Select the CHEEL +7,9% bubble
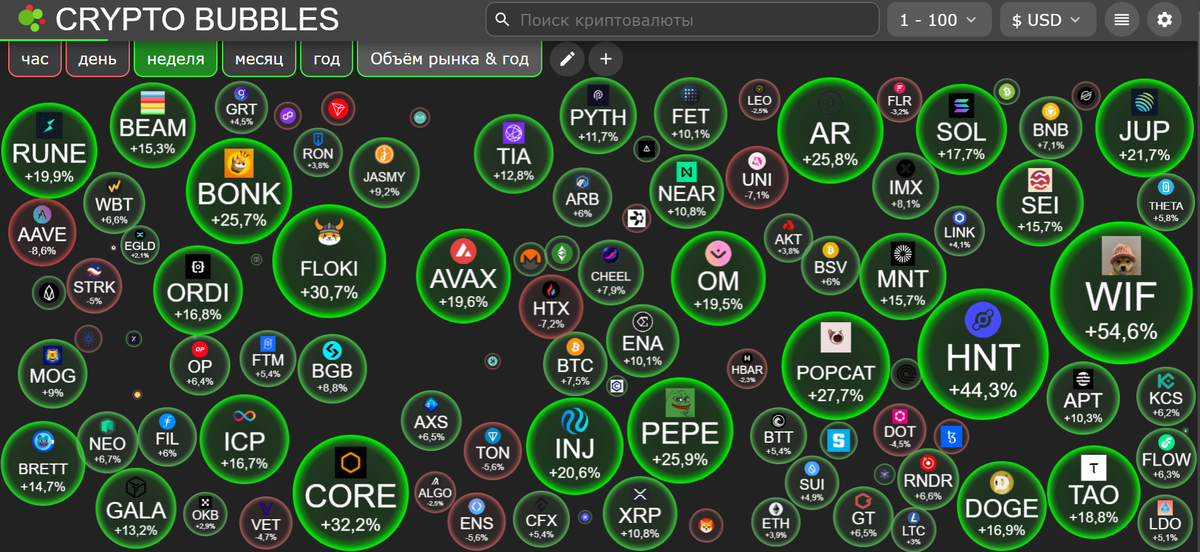The height and width of the screenshot is (552, 1200). [x=611, y=272]
